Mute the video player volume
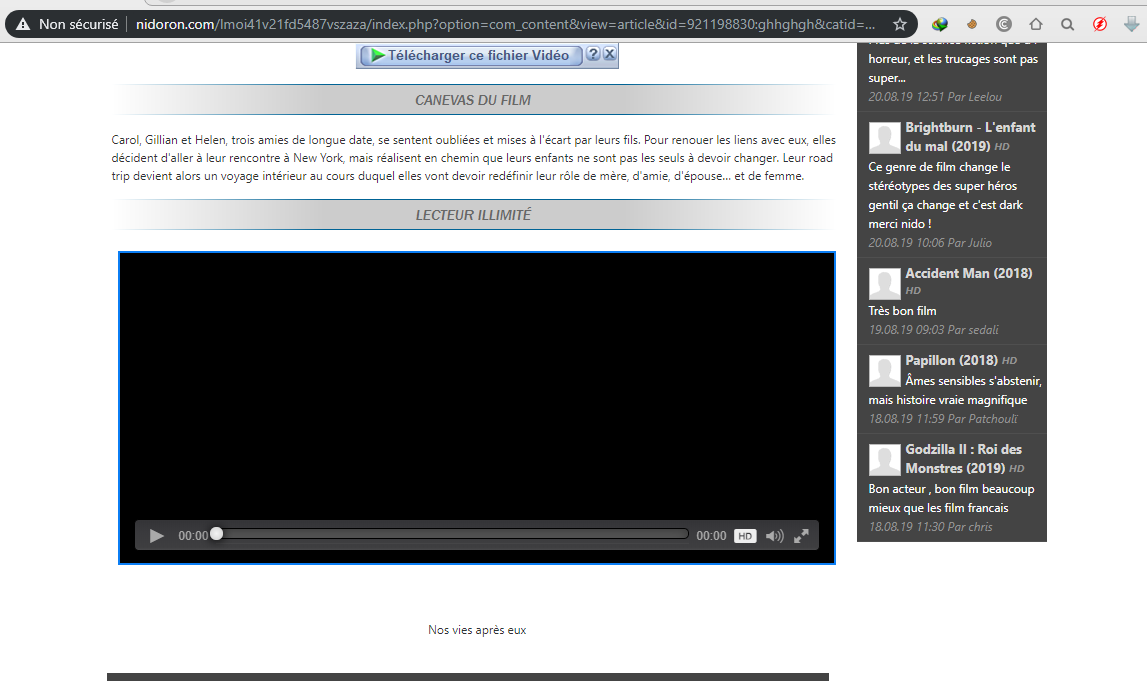Screen dimensions: 1147x681 pyautogui.click(x=775, y=535)
